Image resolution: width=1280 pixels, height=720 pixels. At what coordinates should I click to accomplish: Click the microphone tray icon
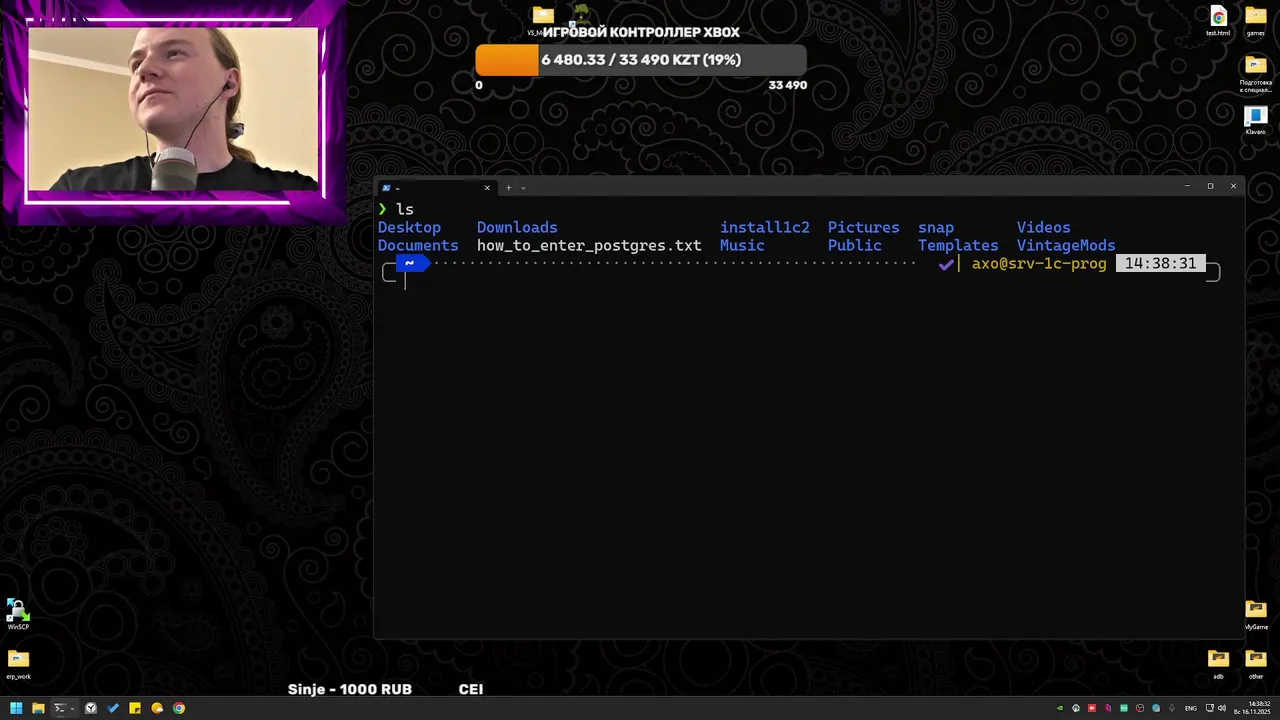tap(1172, 708)
